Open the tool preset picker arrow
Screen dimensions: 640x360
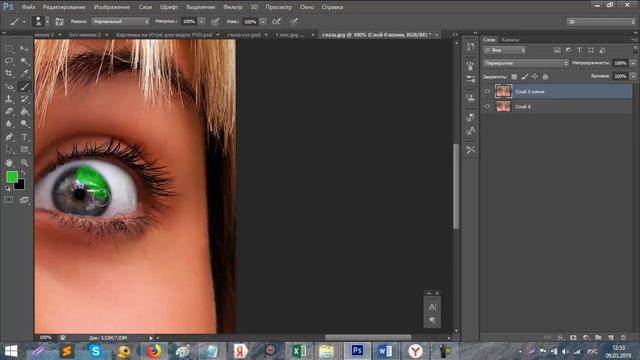(x=24, y=22)
